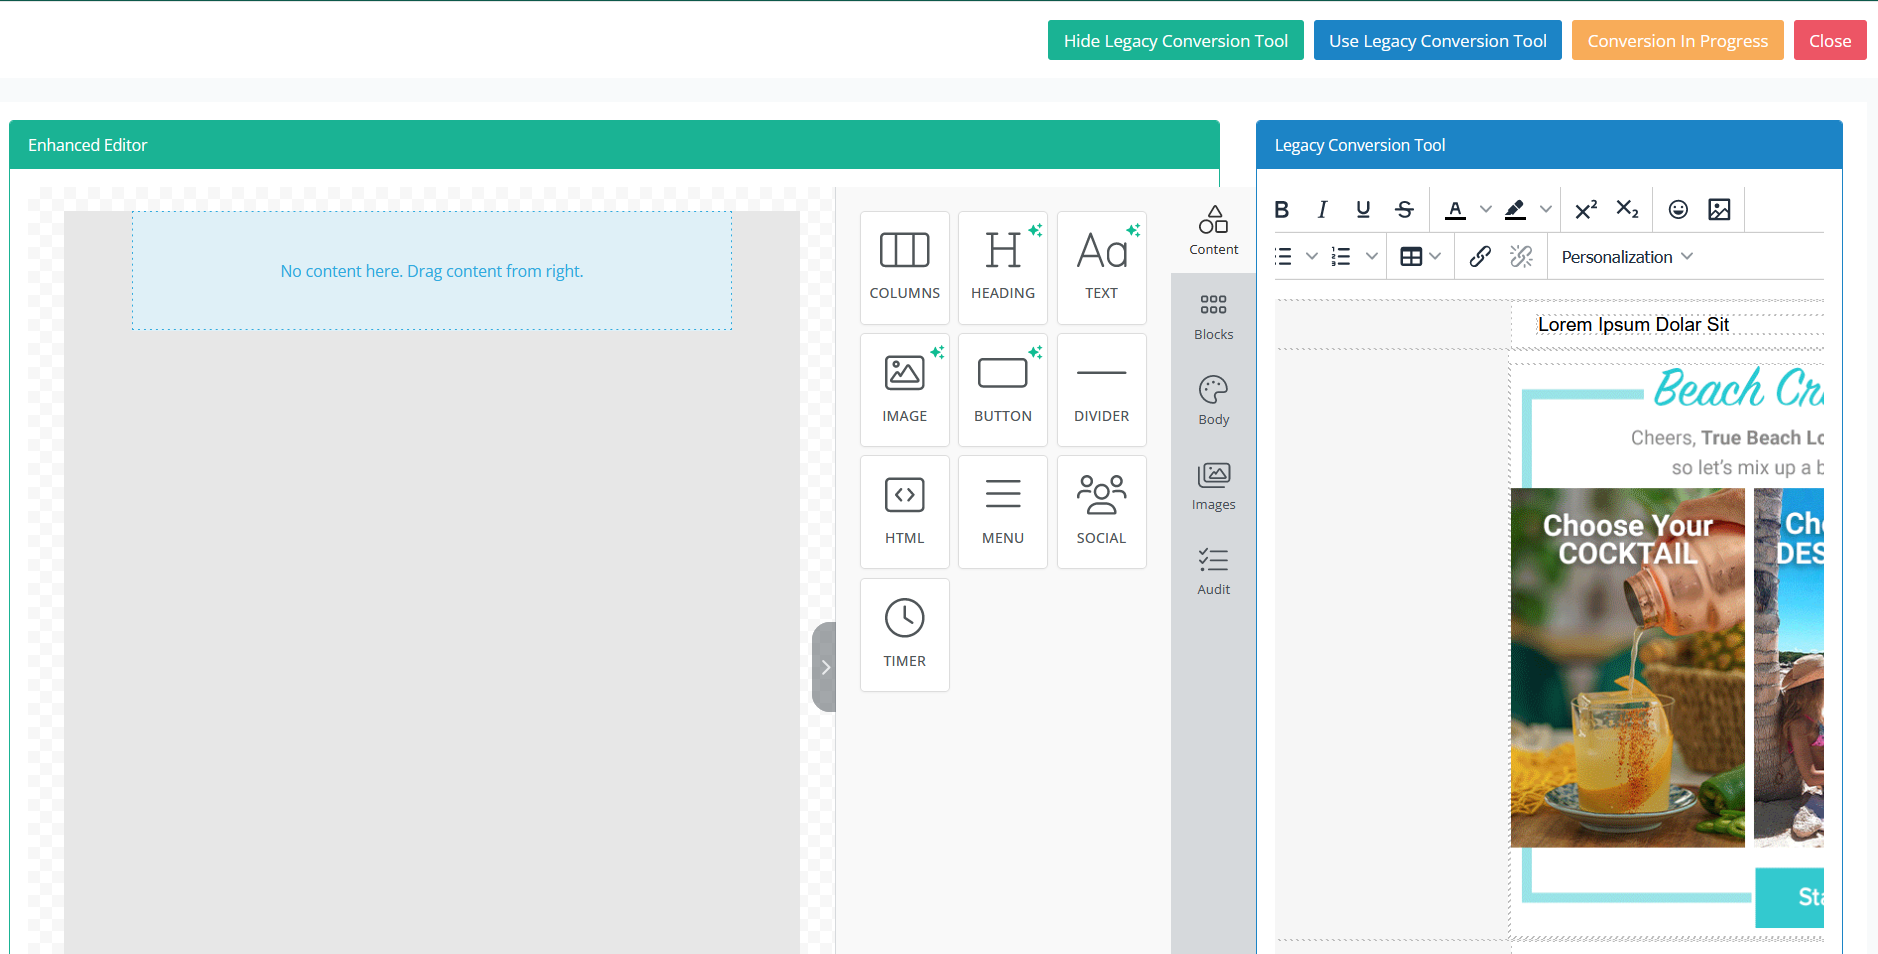The image size is (1878, 954).
Task: Open the Audit panel tab
Action: (1213, 570)
